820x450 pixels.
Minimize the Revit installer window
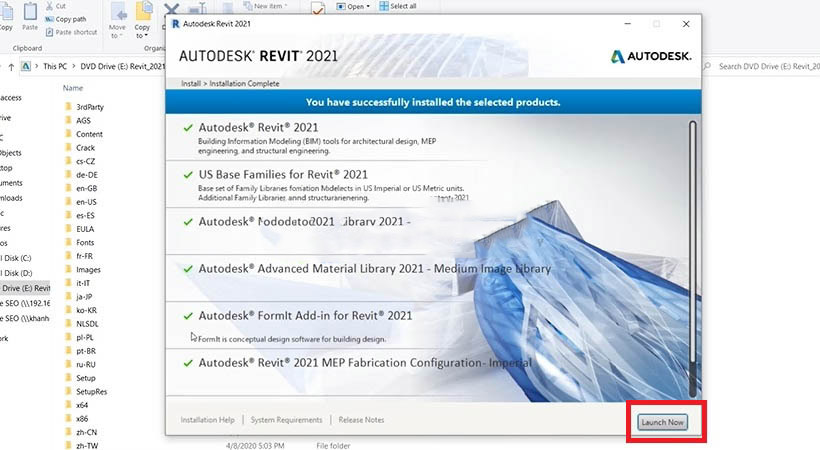(628, 24)
